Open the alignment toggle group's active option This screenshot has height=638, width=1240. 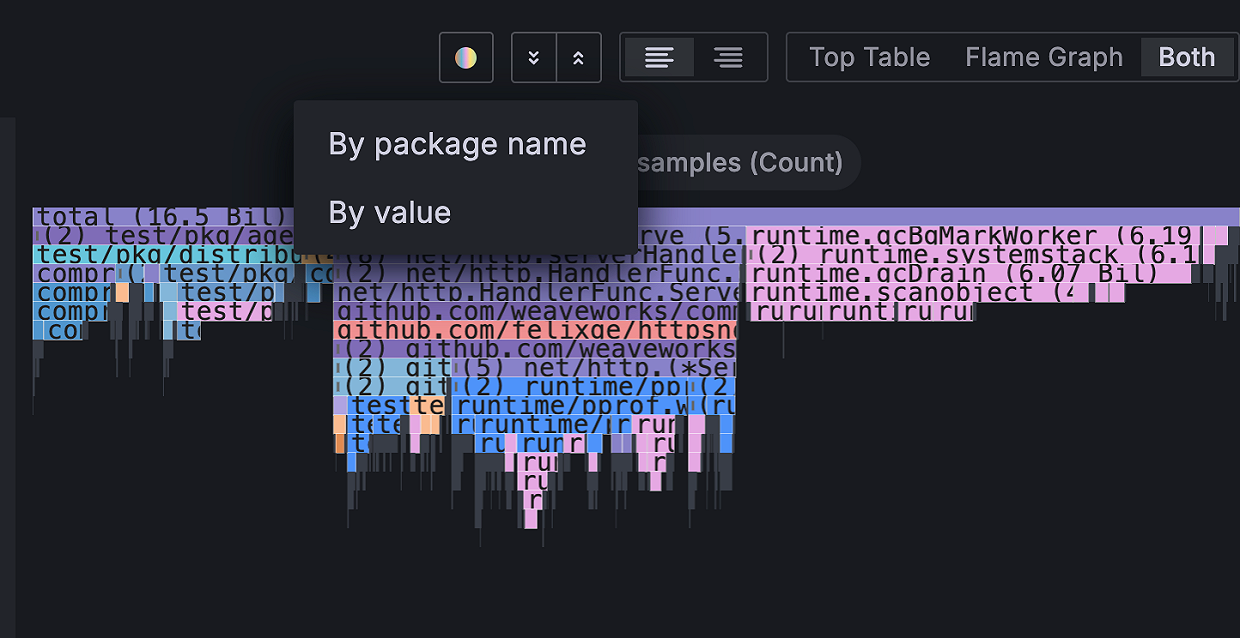coord(660,57)
